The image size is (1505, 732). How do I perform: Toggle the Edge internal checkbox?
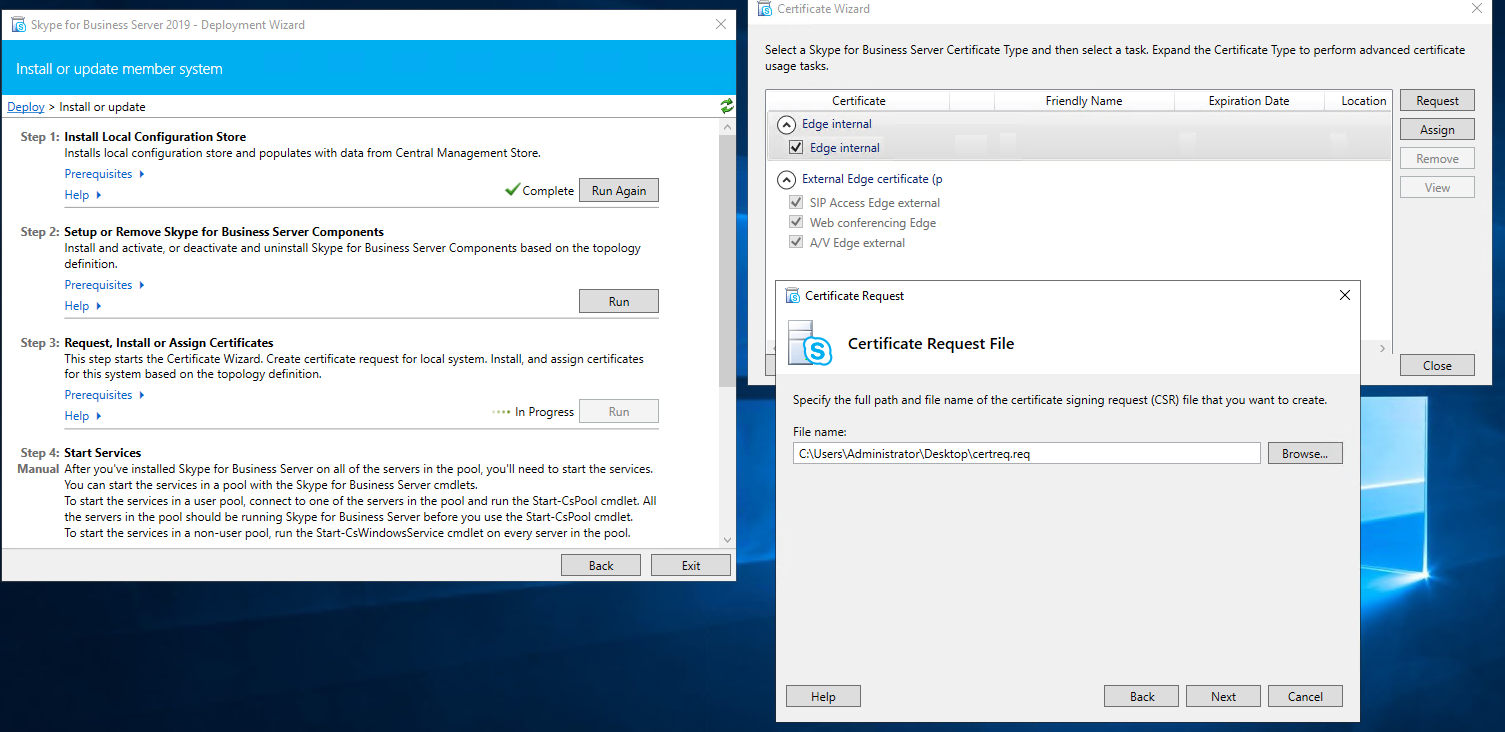[x=796, y=148]
